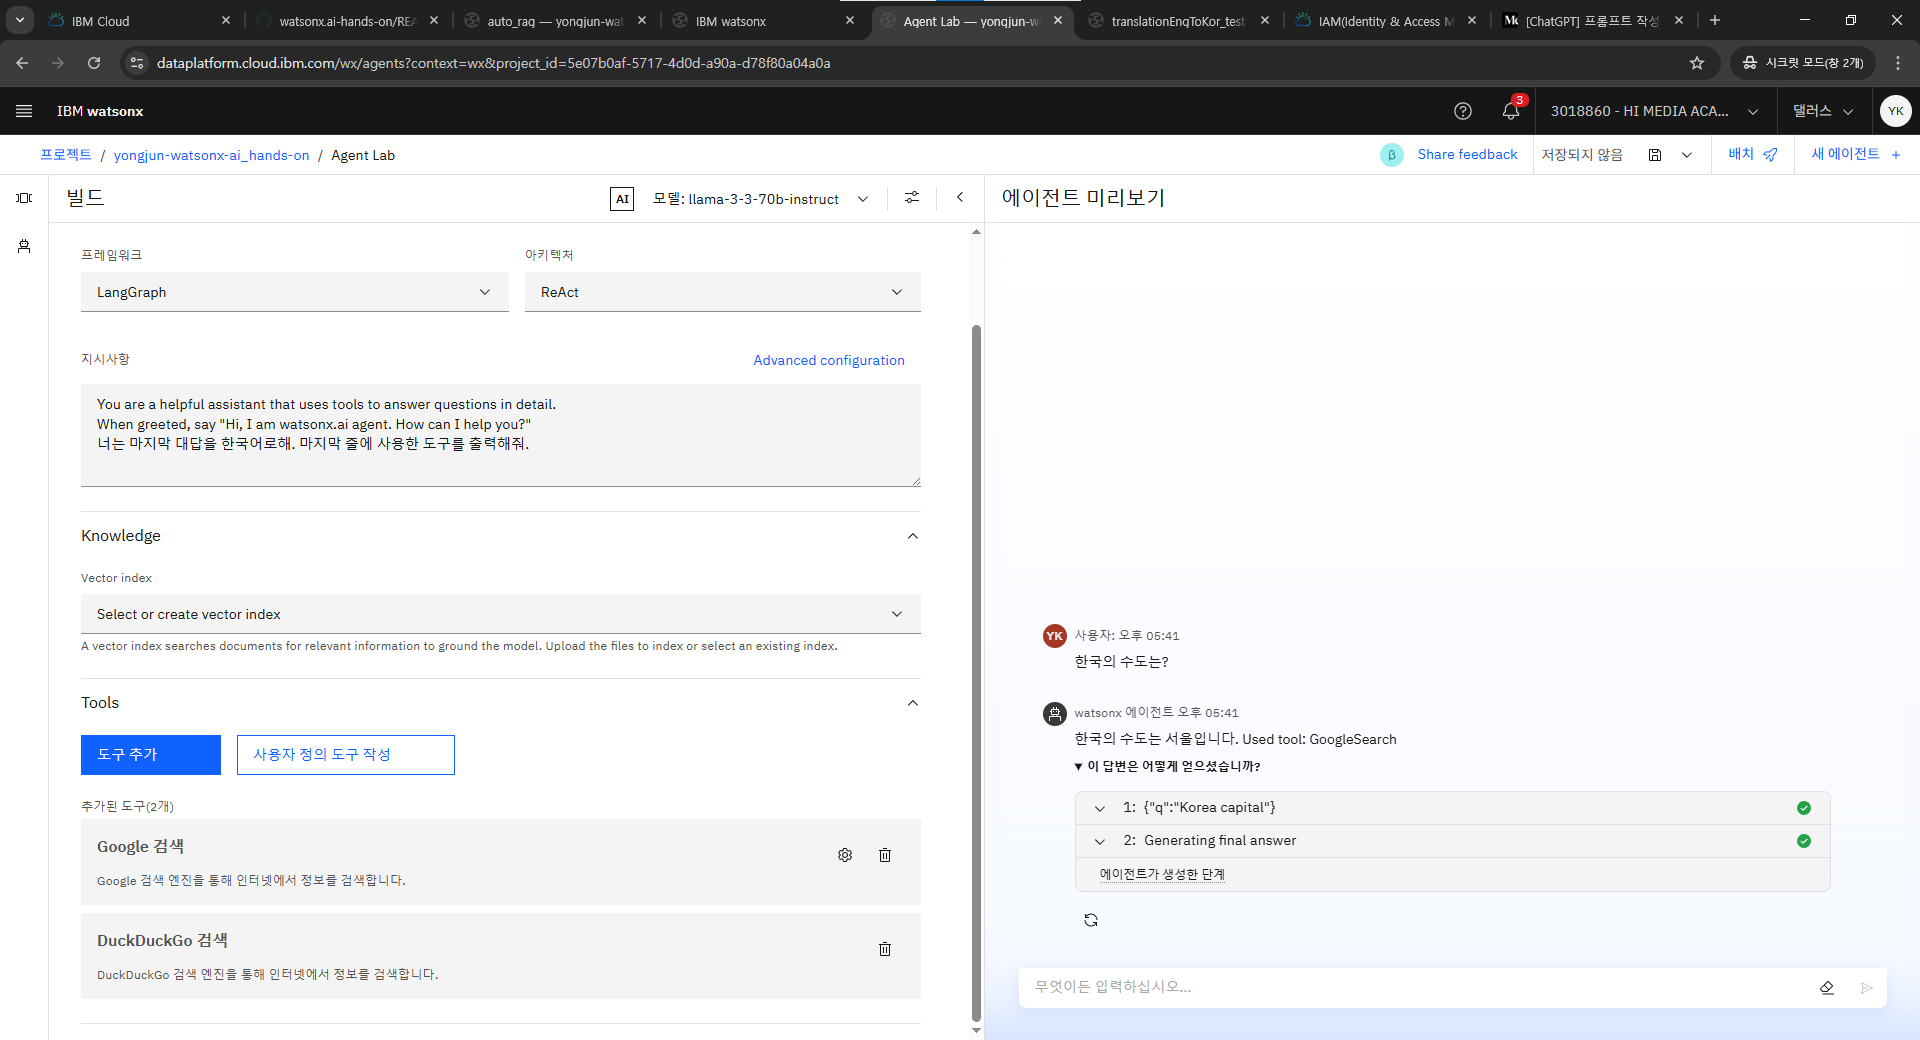Expand the save options chevron
1920x1040 pixels.
pyautogui.click(x=1687, y=155)
